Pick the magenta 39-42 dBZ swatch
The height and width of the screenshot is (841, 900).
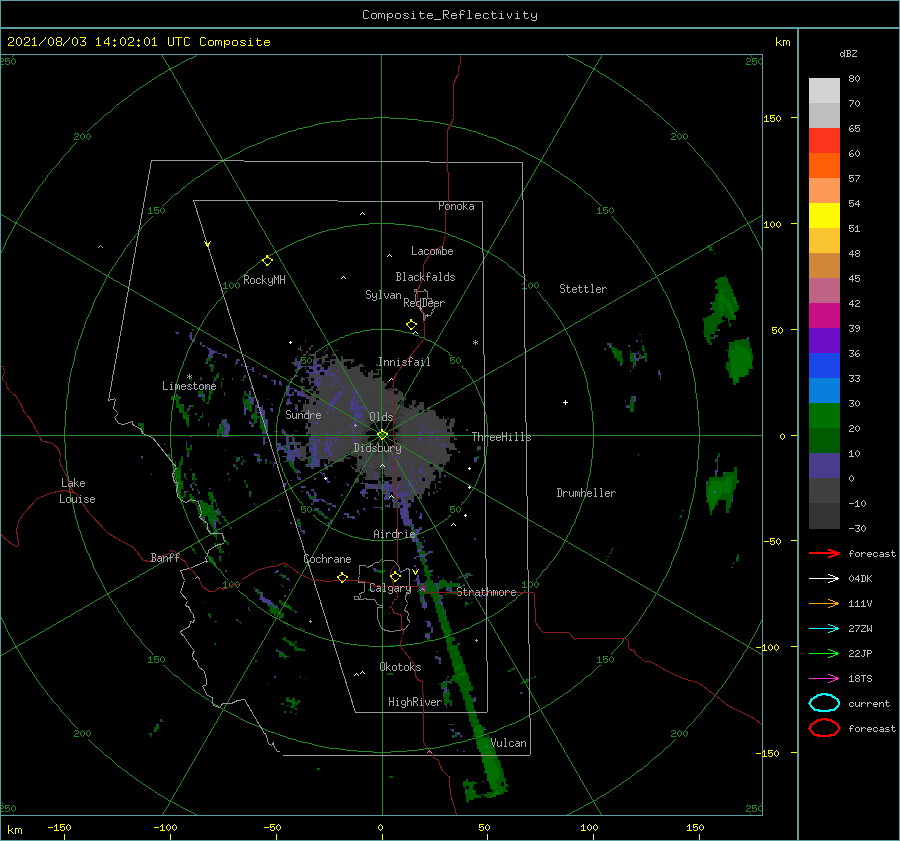pyautogui.click(x=824, y=316)
